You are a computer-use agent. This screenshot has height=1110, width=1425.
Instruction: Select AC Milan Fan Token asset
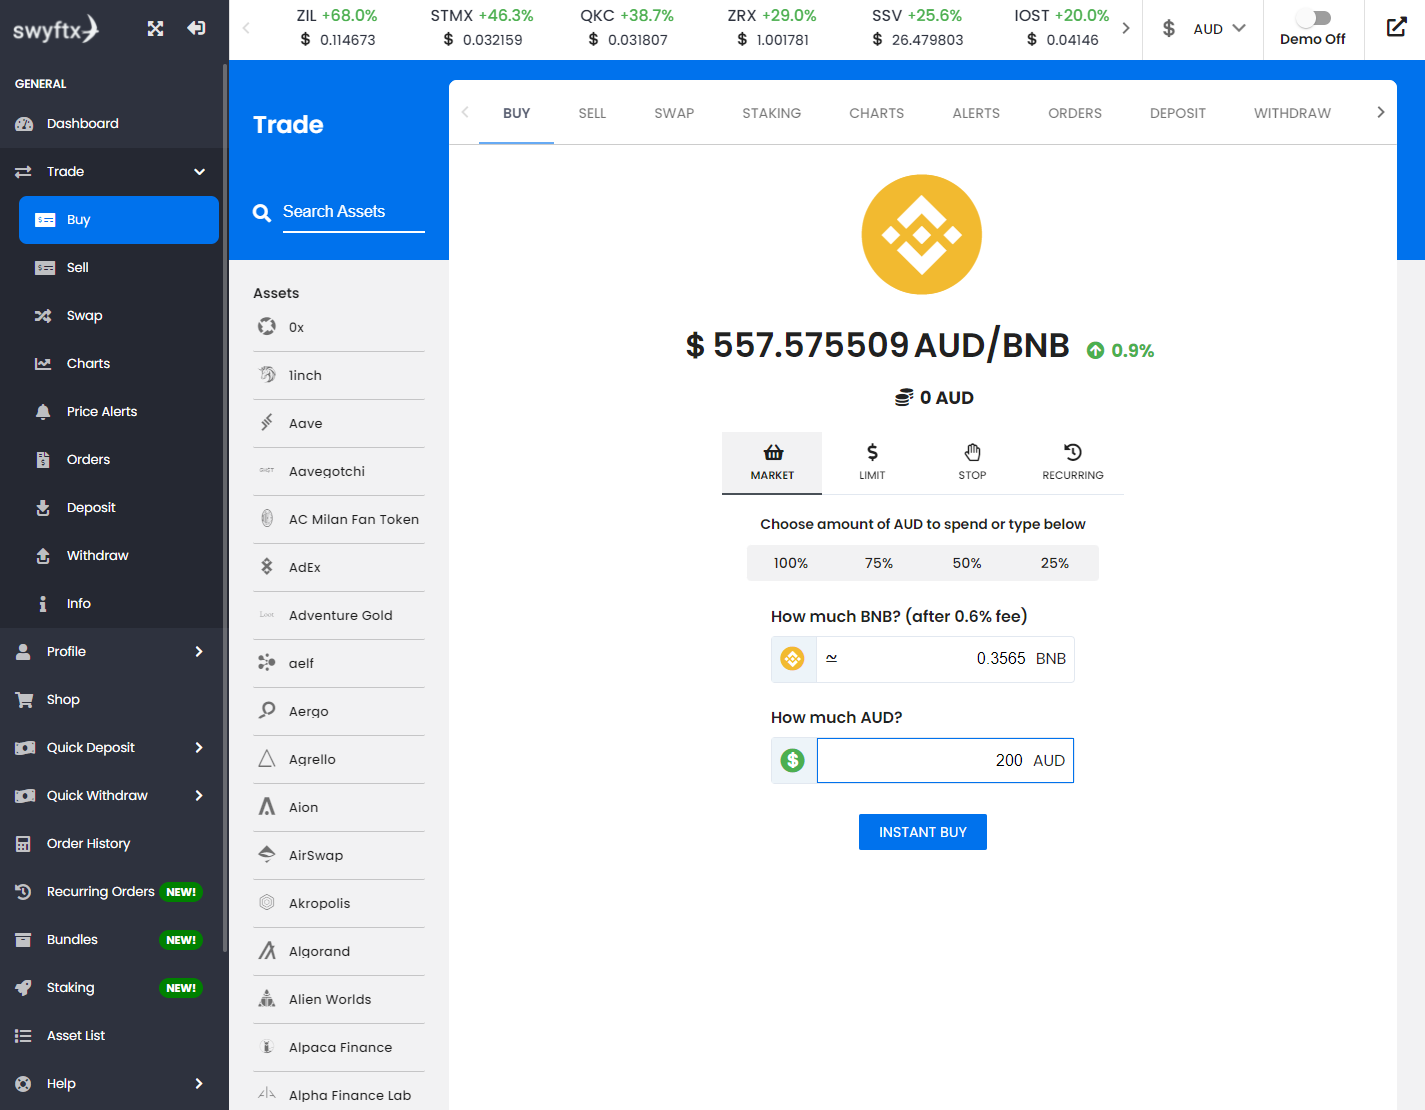339,520
